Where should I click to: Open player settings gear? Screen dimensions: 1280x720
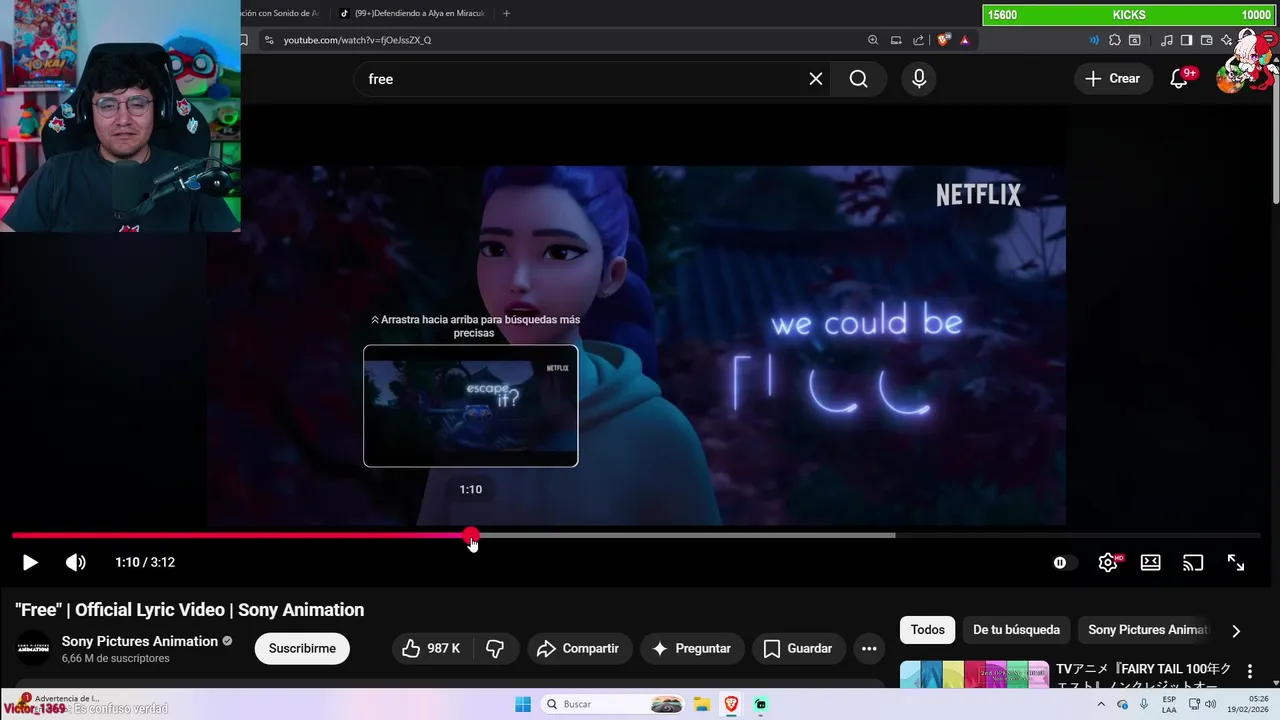point(1108,563)
